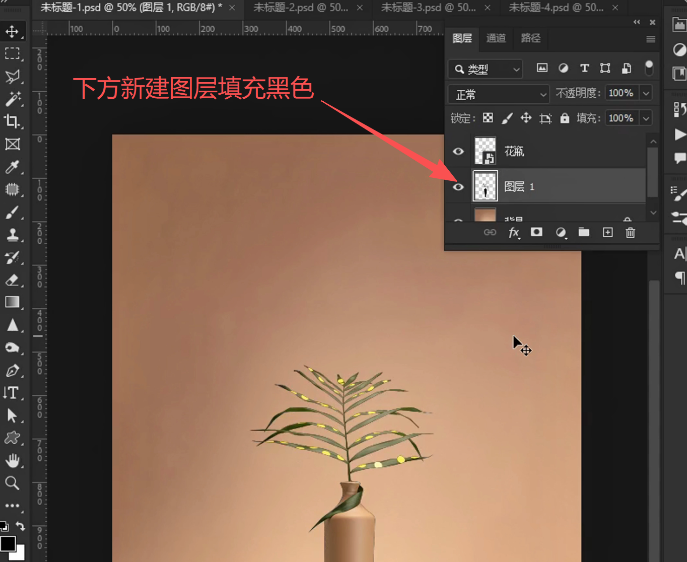Create new fill or adjustment layer
687x562 pixels.
(560, 233)
